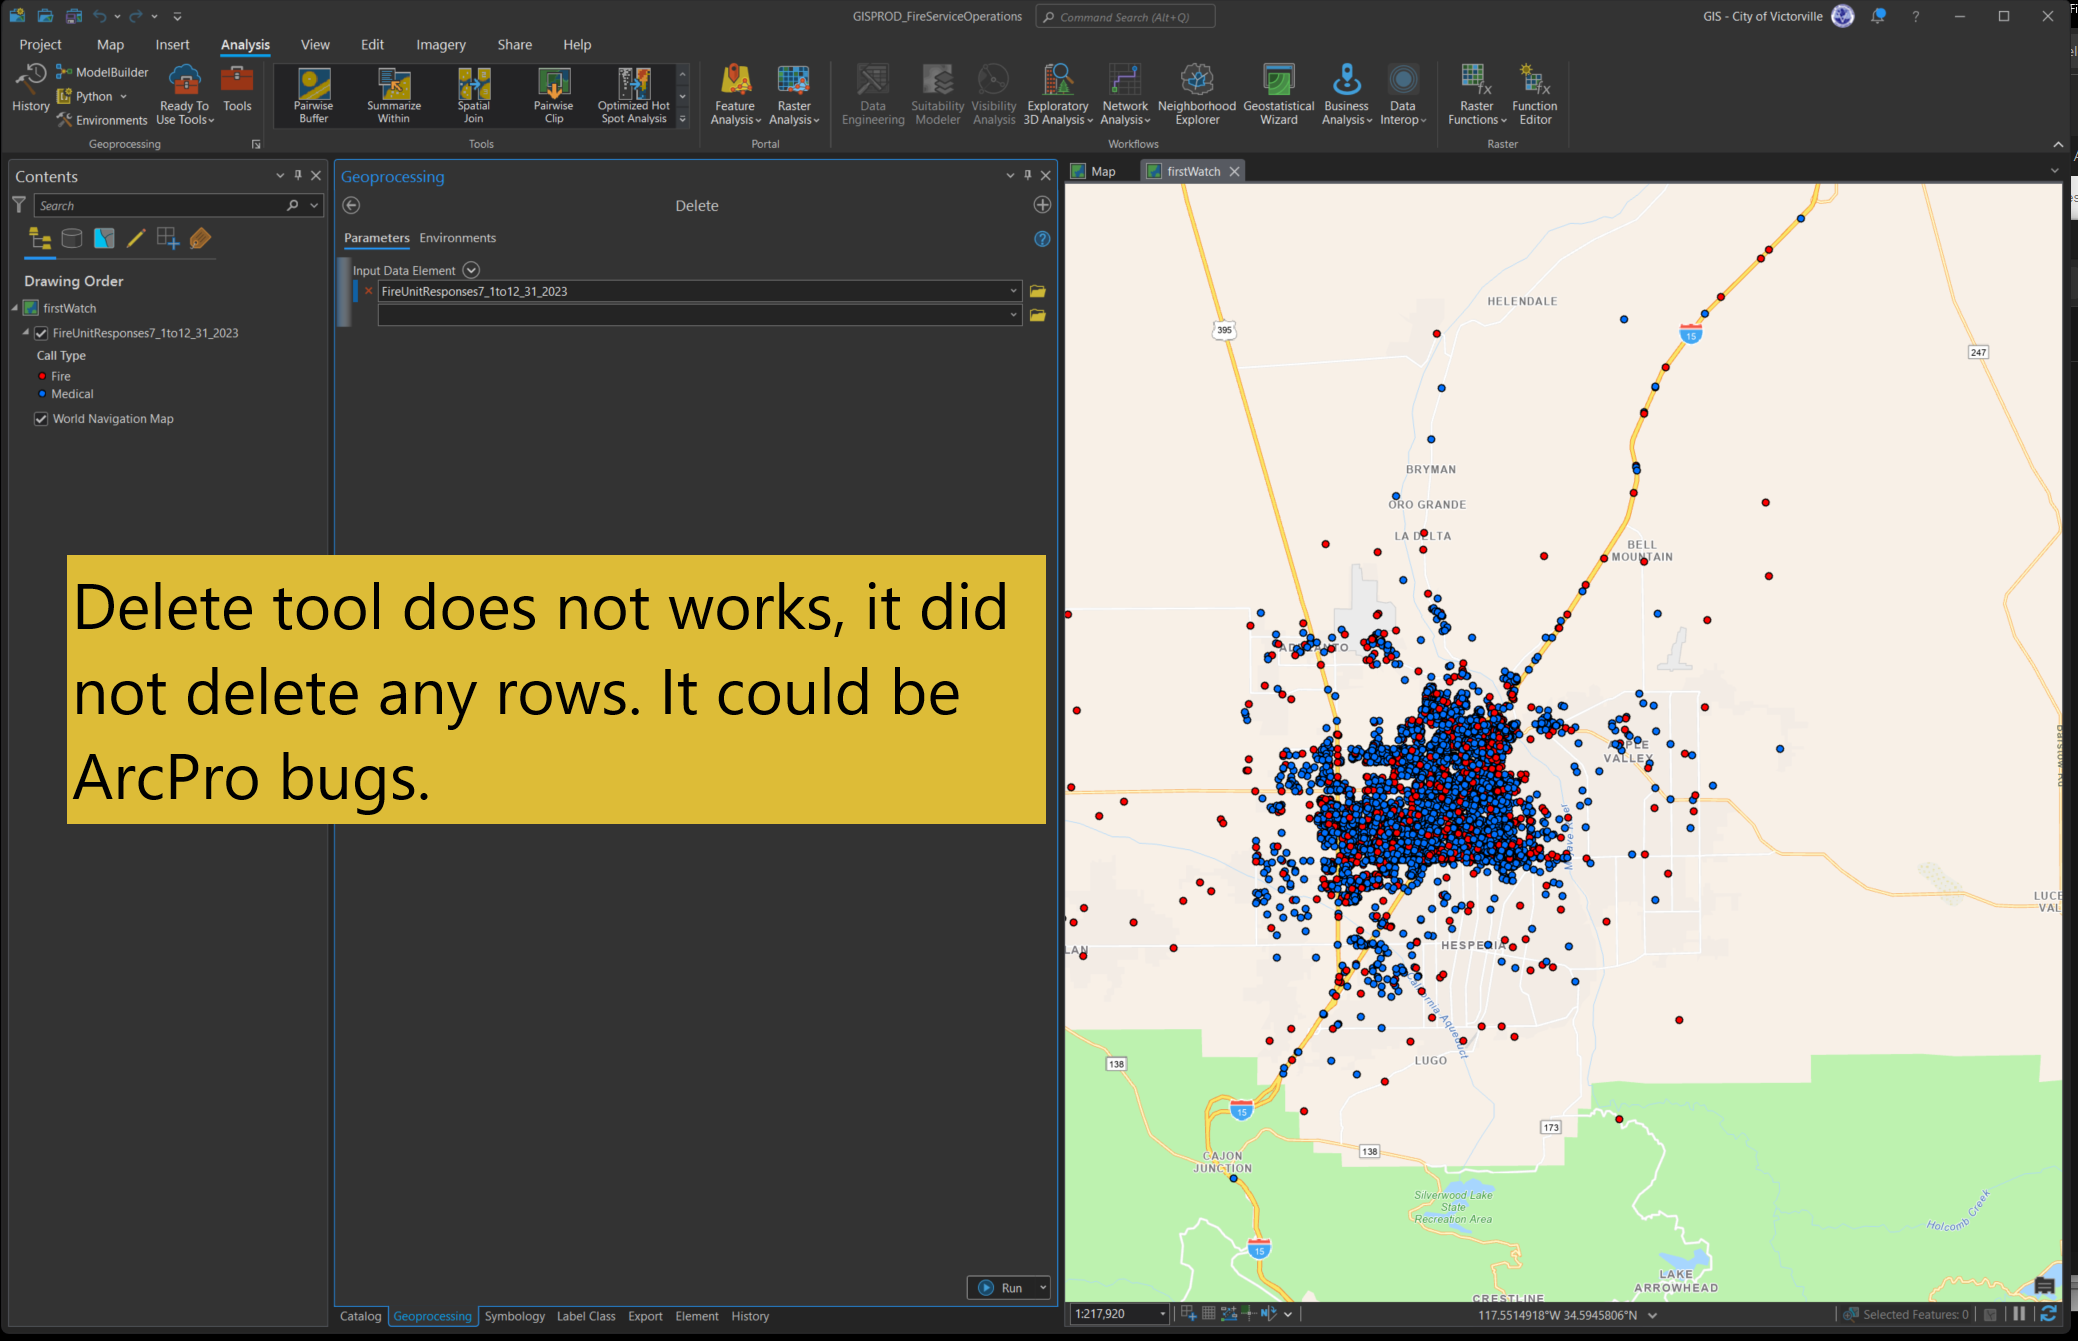This screenshot has height=1341, width=2078.
Task: Switch Contents to List By Labeling
Action: point(200,238)
